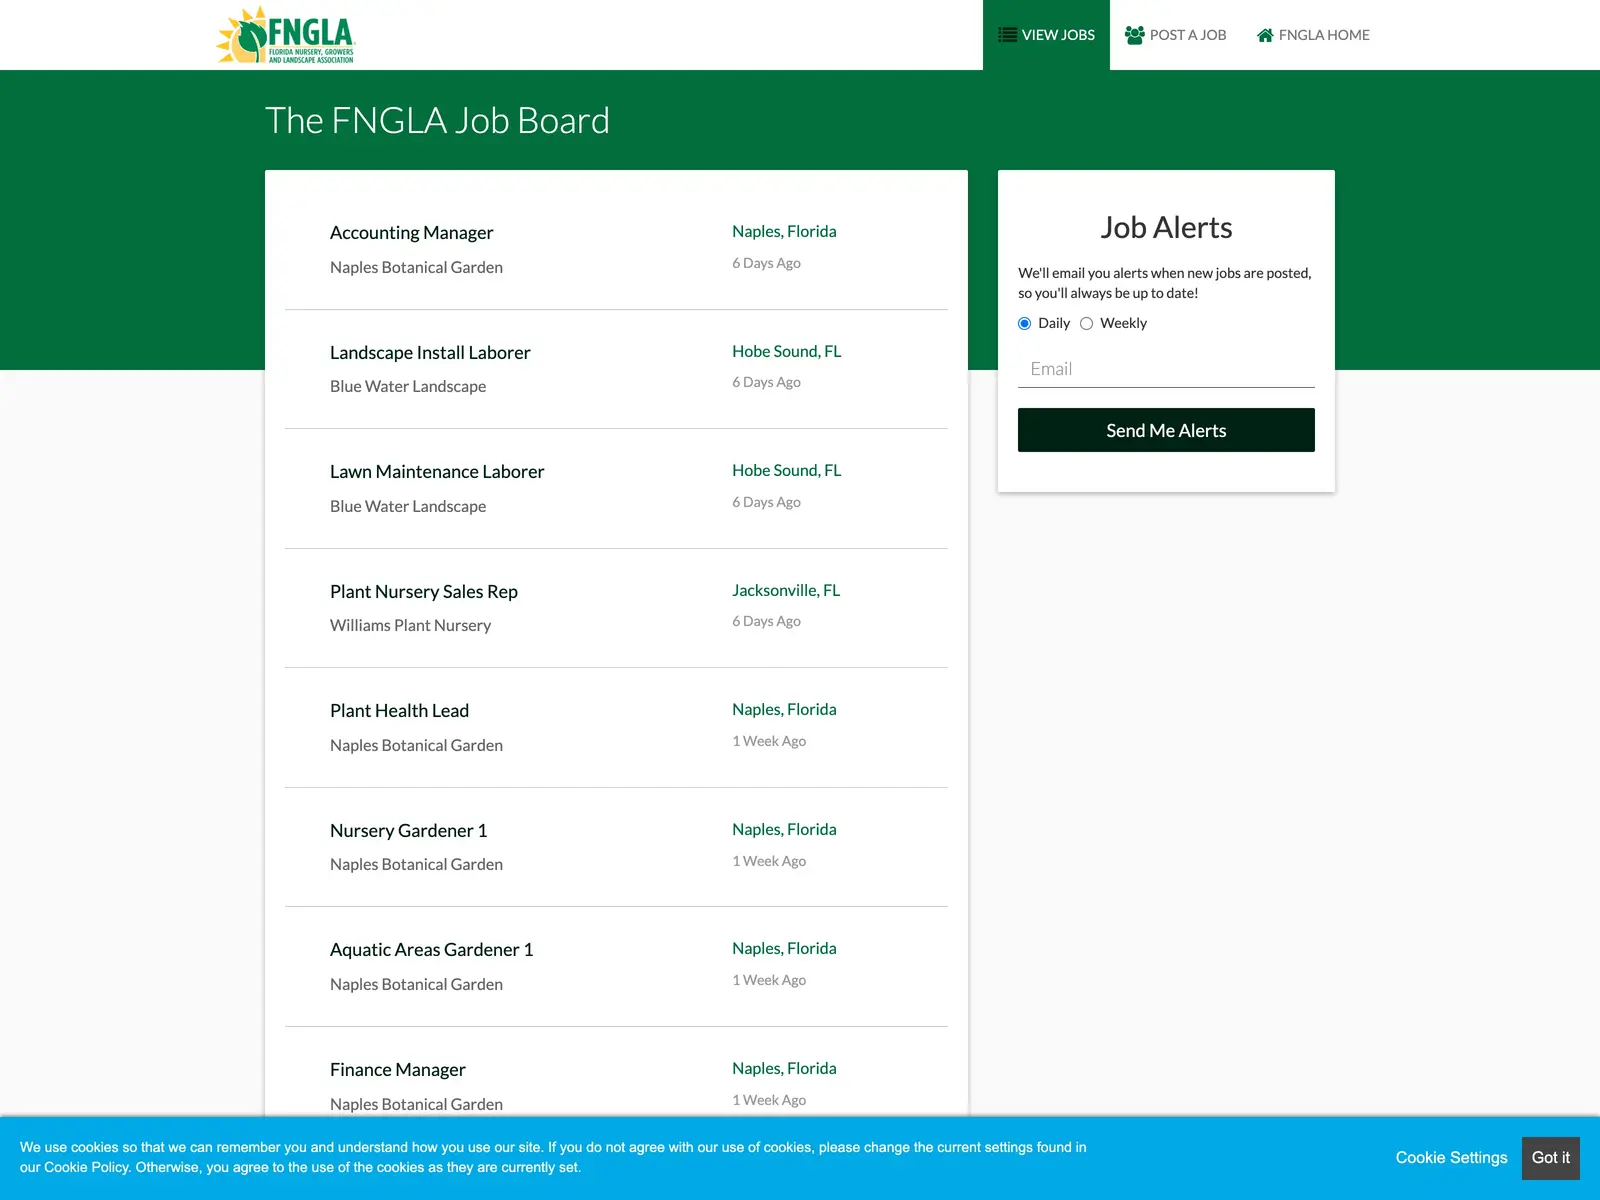Screen dimensions: 1600x1200
Task: Click the Send Me Alerts button
Action: click(x=1166, y=430)
